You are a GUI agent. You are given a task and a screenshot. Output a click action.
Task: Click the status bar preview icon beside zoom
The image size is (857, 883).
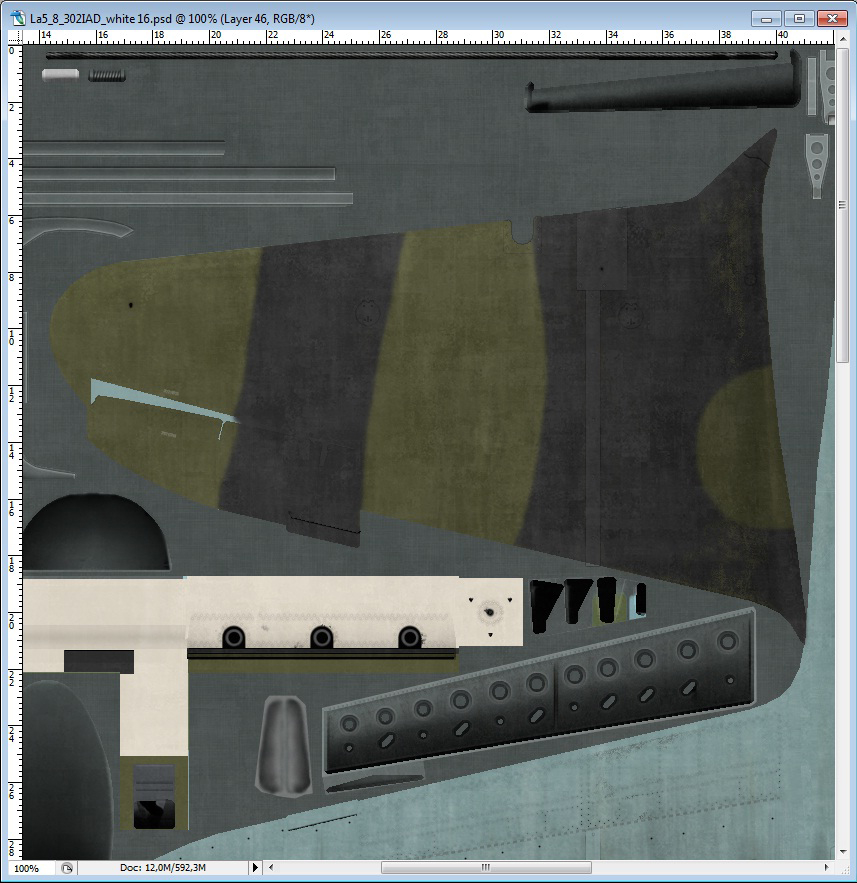pyautogui.click(x=67, y=868)
